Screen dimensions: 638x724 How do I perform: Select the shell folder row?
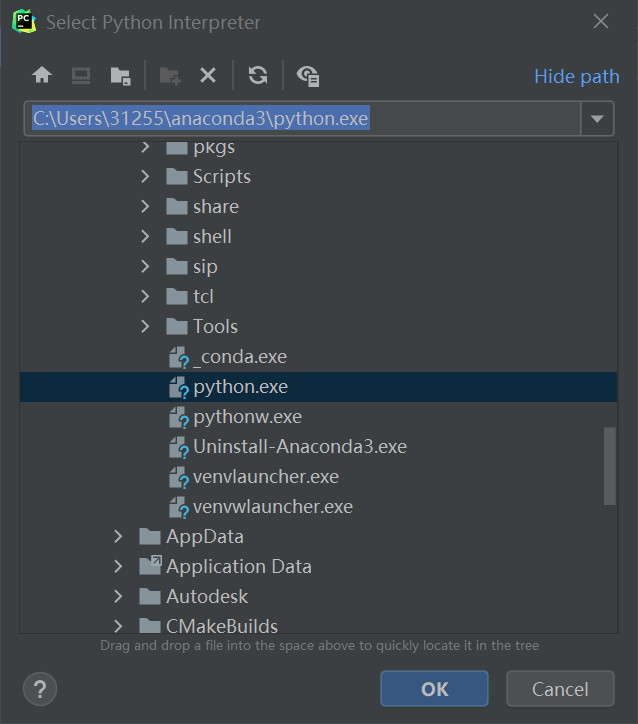pos(319,236)
